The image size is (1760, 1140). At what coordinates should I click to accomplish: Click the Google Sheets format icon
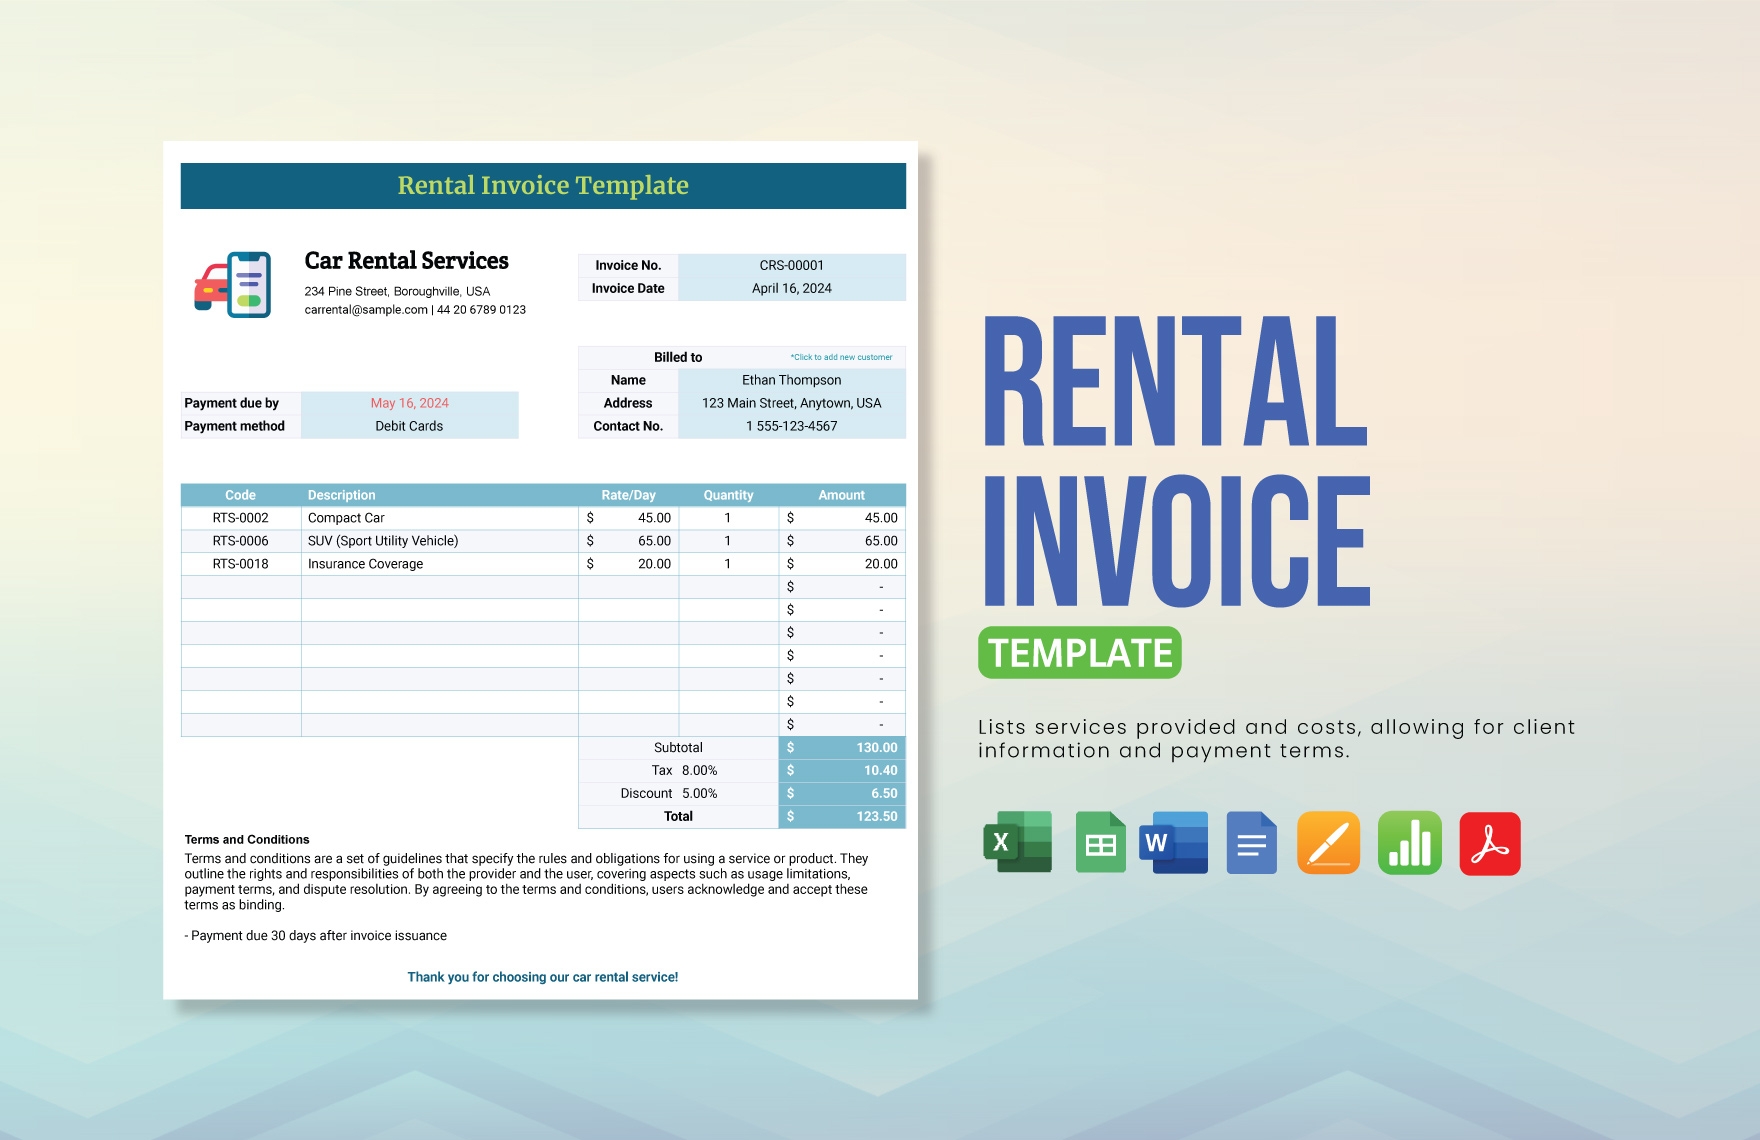pos(1100,842)
